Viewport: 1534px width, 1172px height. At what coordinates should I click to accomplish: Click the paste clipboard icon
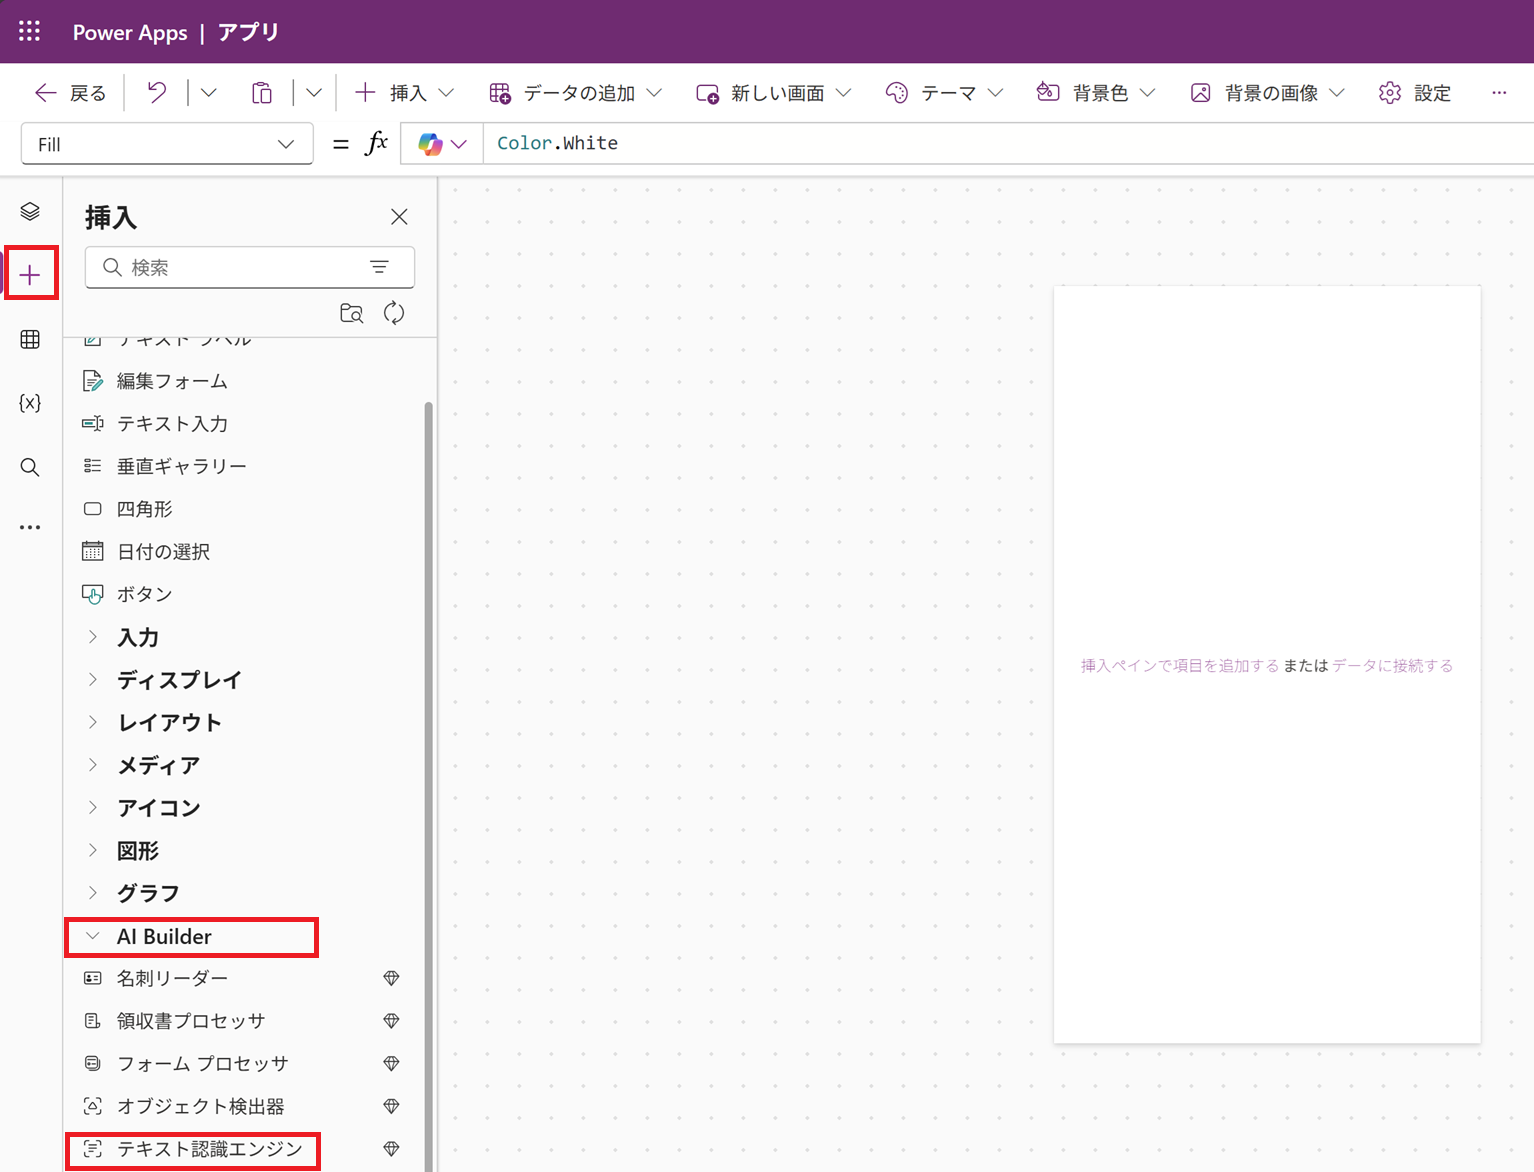click(261, 93)
